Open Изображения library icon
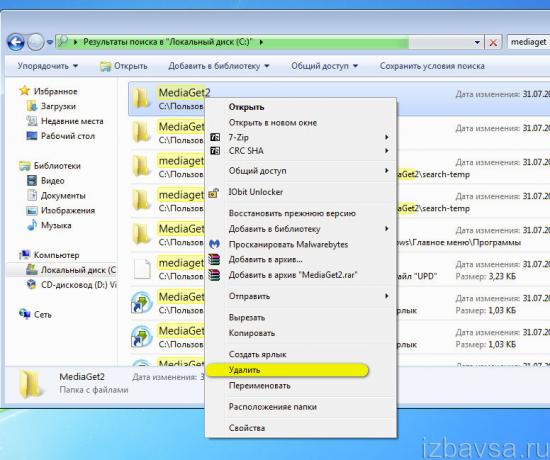The image size is (550, 460). 32,211
